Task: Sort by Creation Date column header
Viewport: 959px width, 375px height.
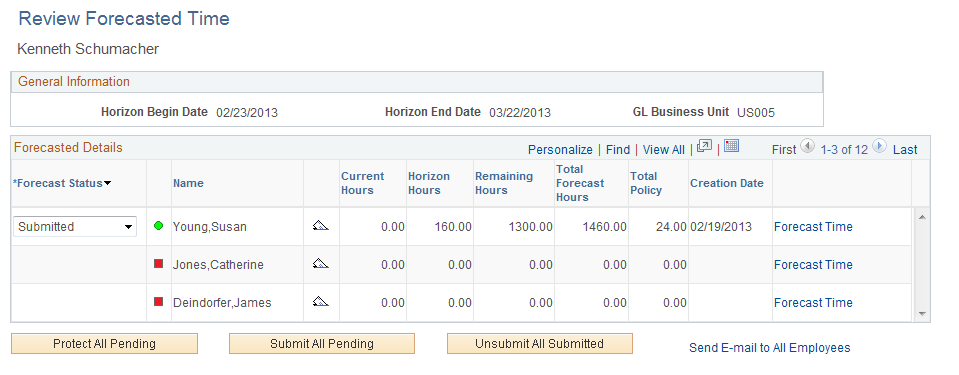Action: tap(727, 183)
